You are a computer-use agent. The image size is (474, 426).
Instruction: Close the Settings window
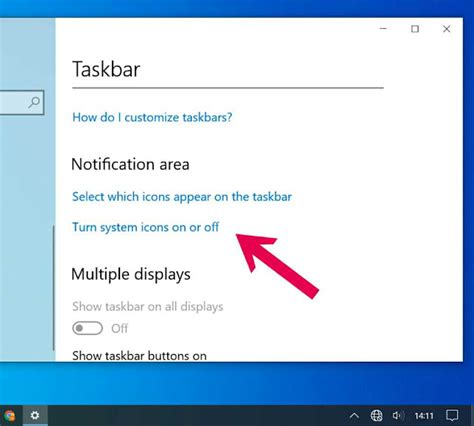click(447, 29)
